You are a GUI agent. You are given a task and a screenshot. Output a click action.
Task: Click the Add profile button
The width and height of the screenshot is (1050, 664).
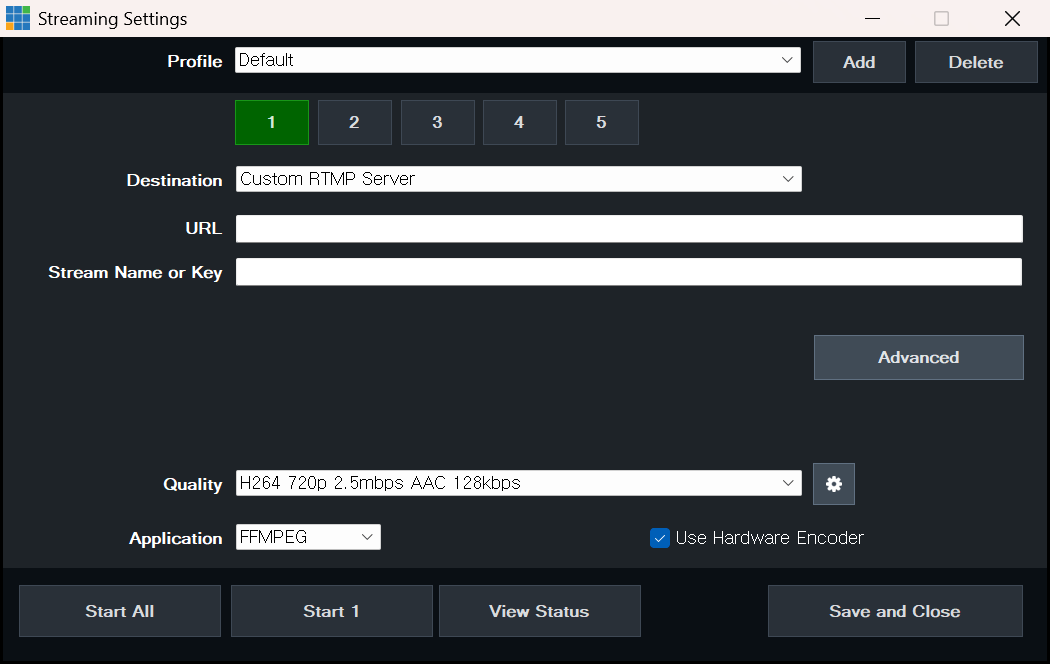coord(859,62)
